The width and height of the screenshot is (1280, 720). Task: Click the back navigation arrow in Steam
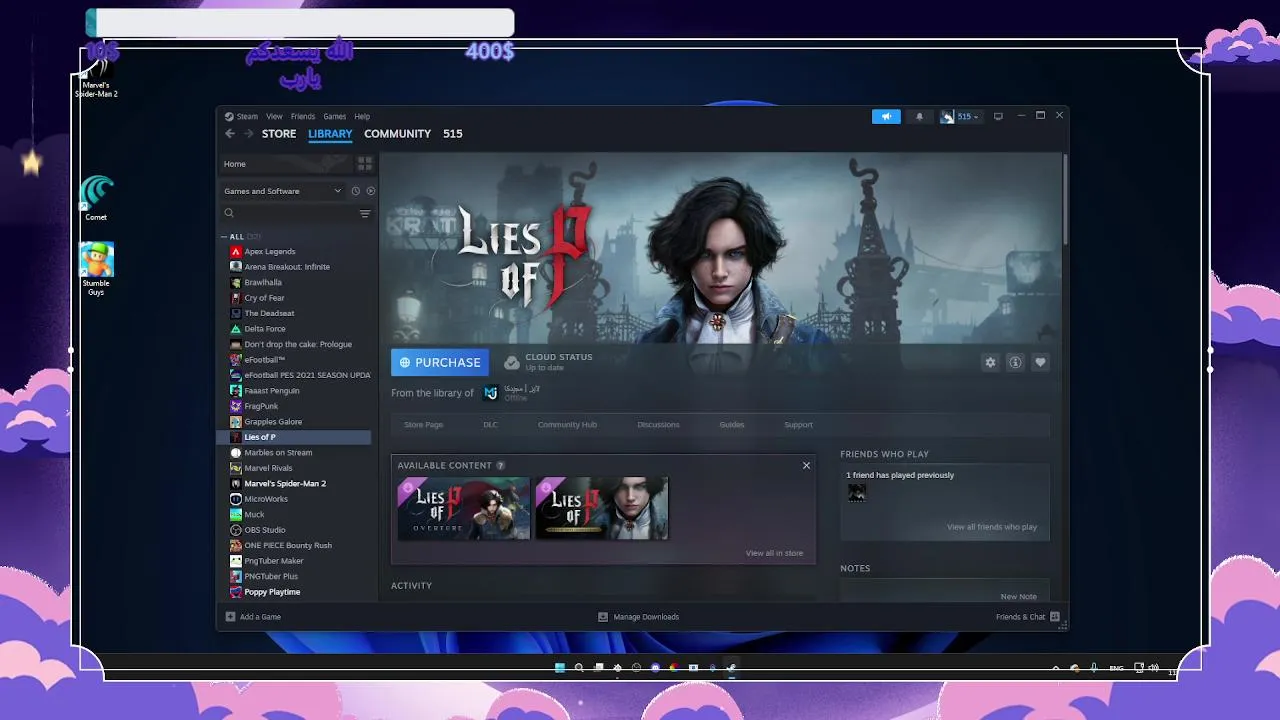point(230,134)
